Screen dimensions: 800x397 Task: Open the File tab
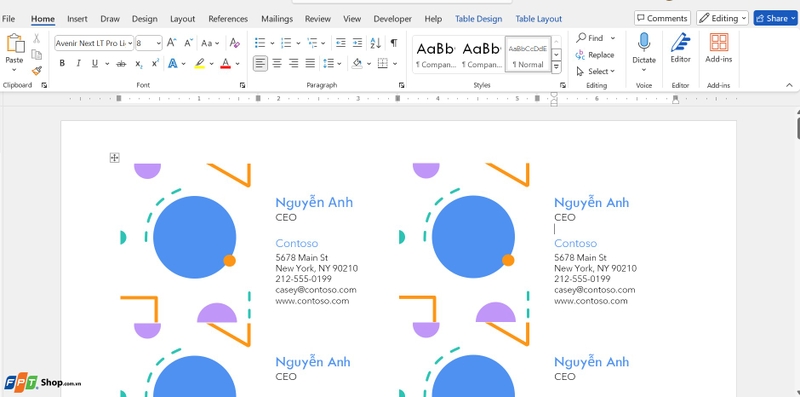coord(8,19)
